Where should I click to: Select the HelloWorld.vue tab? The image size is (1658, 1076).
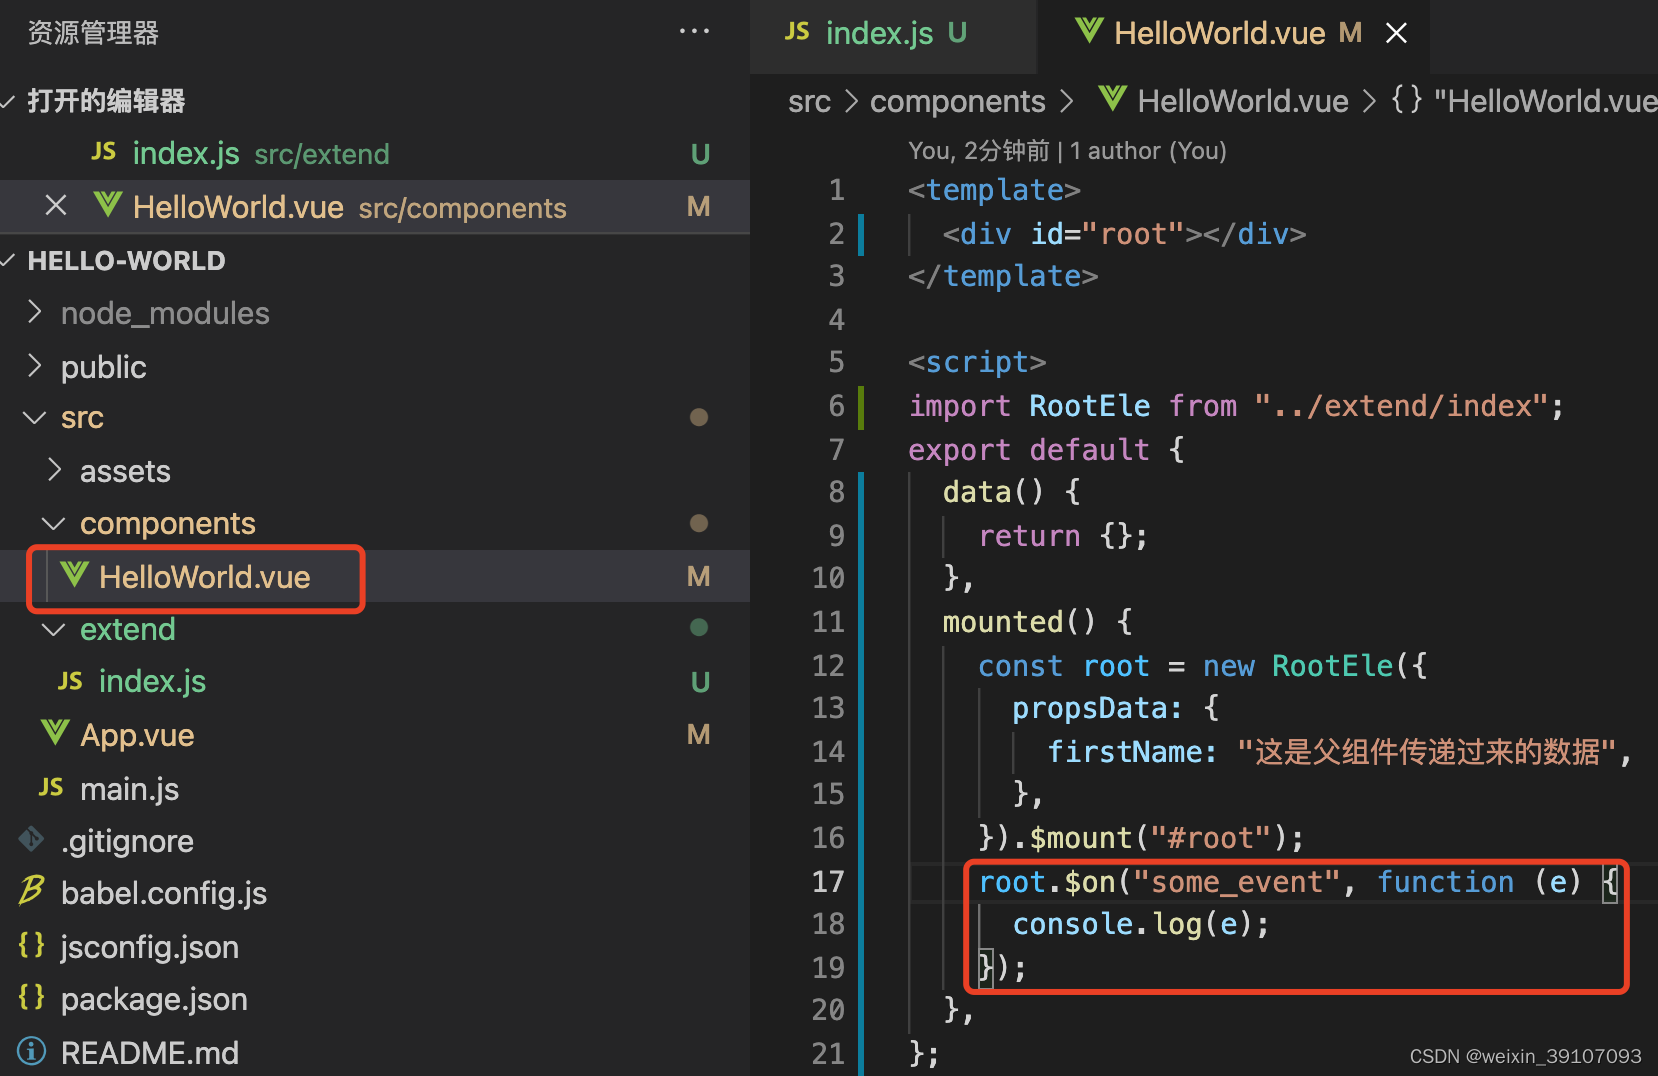[1218, 32]
